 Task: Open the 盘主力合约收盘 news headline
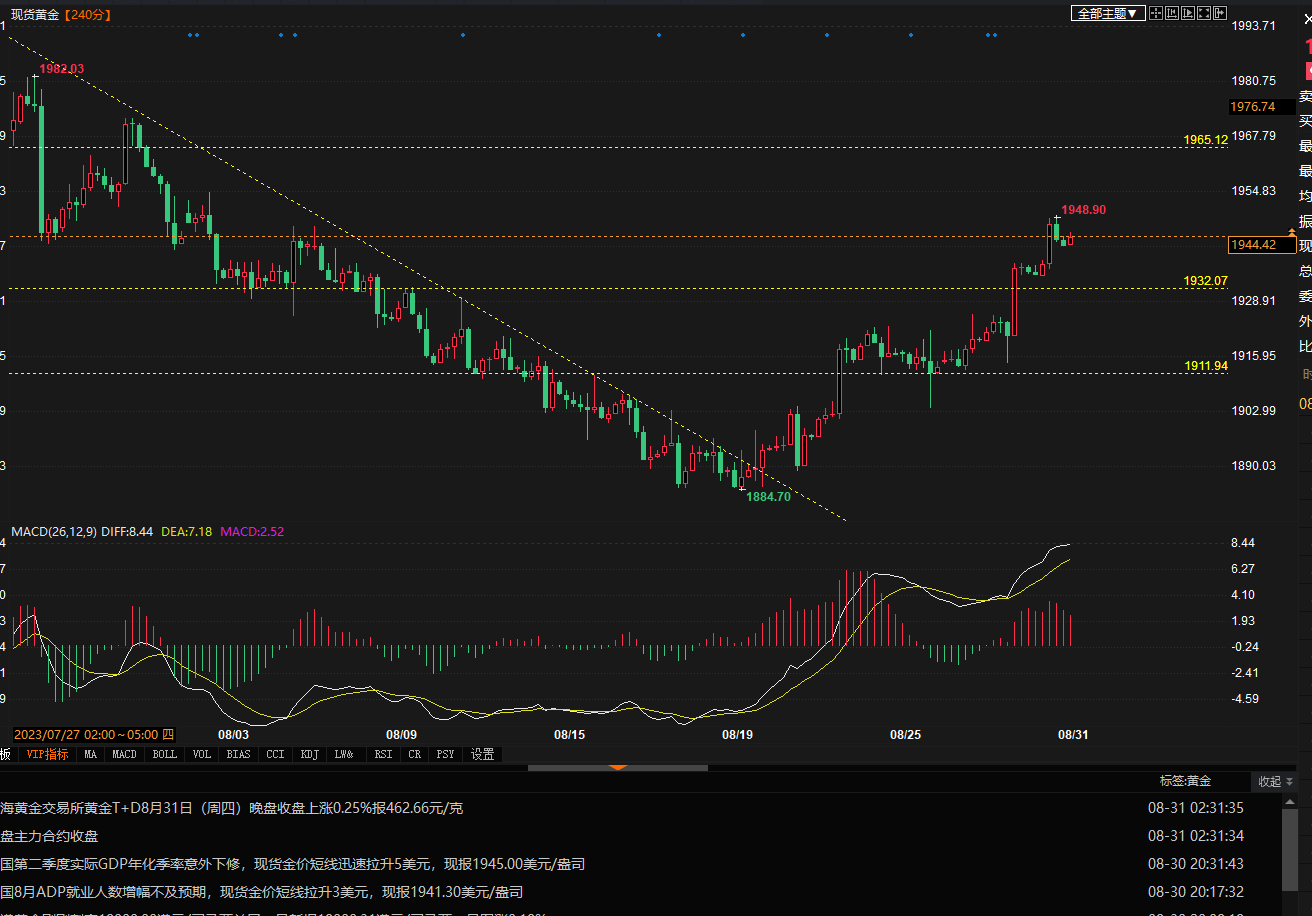pos(49,836)
